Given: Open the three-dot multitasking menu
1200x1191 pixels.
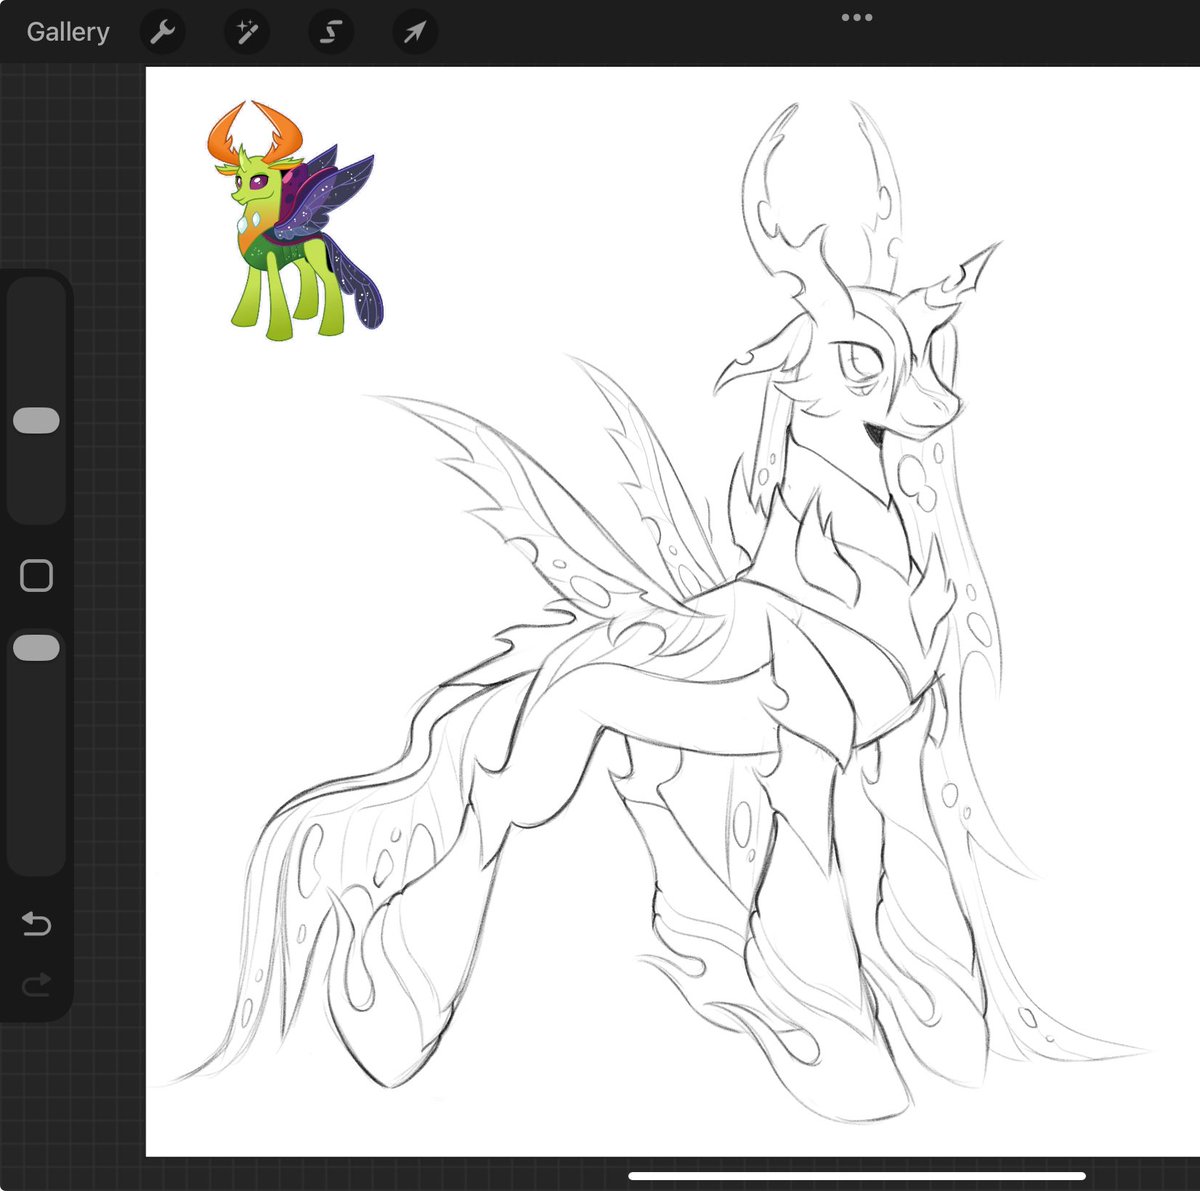Looking at the screenshot, I should (x=857, y=17).
